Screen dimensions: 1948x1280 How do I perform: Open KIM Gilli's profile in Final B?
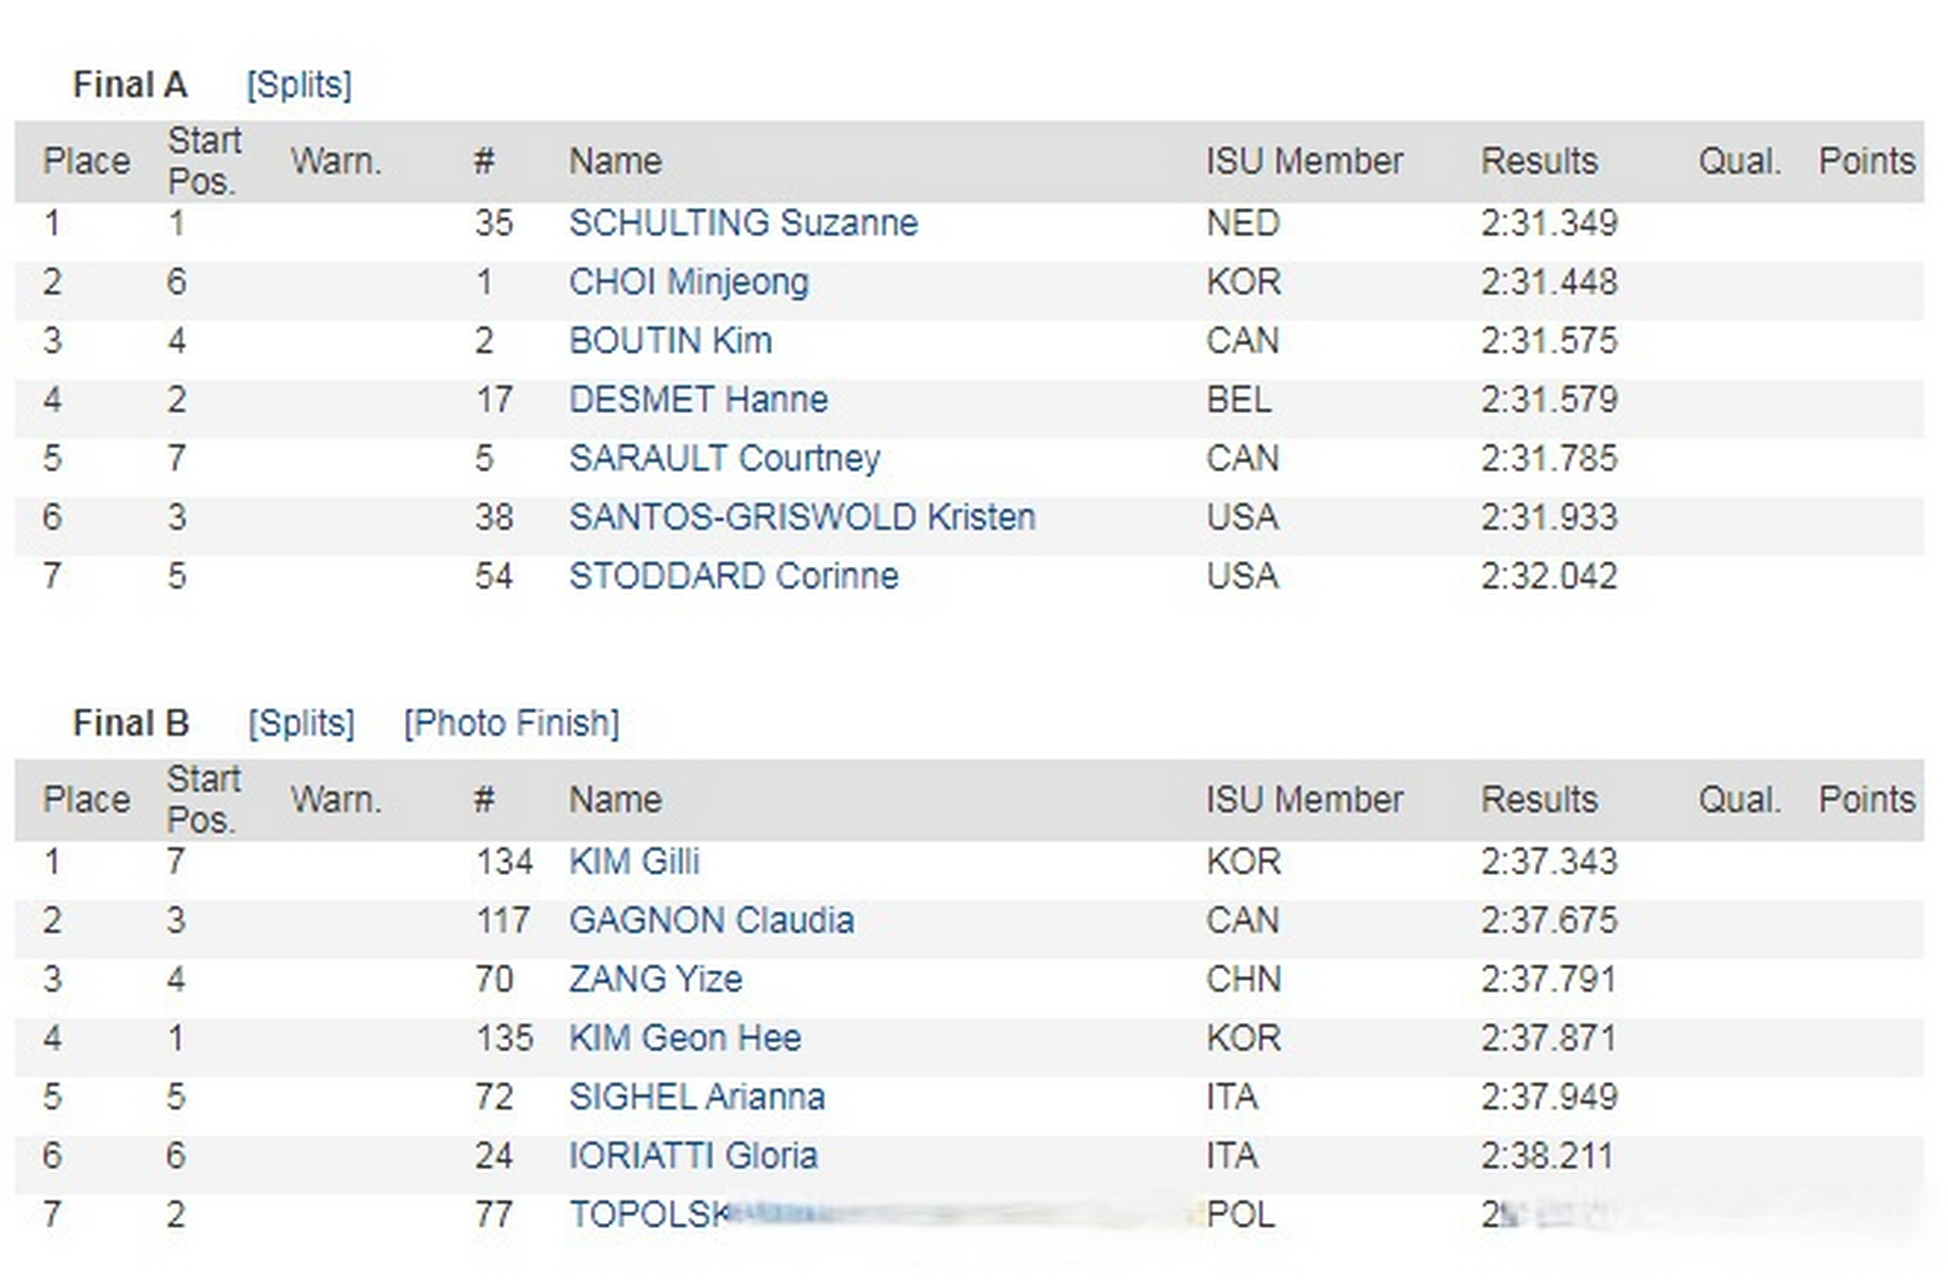[634, 861]
